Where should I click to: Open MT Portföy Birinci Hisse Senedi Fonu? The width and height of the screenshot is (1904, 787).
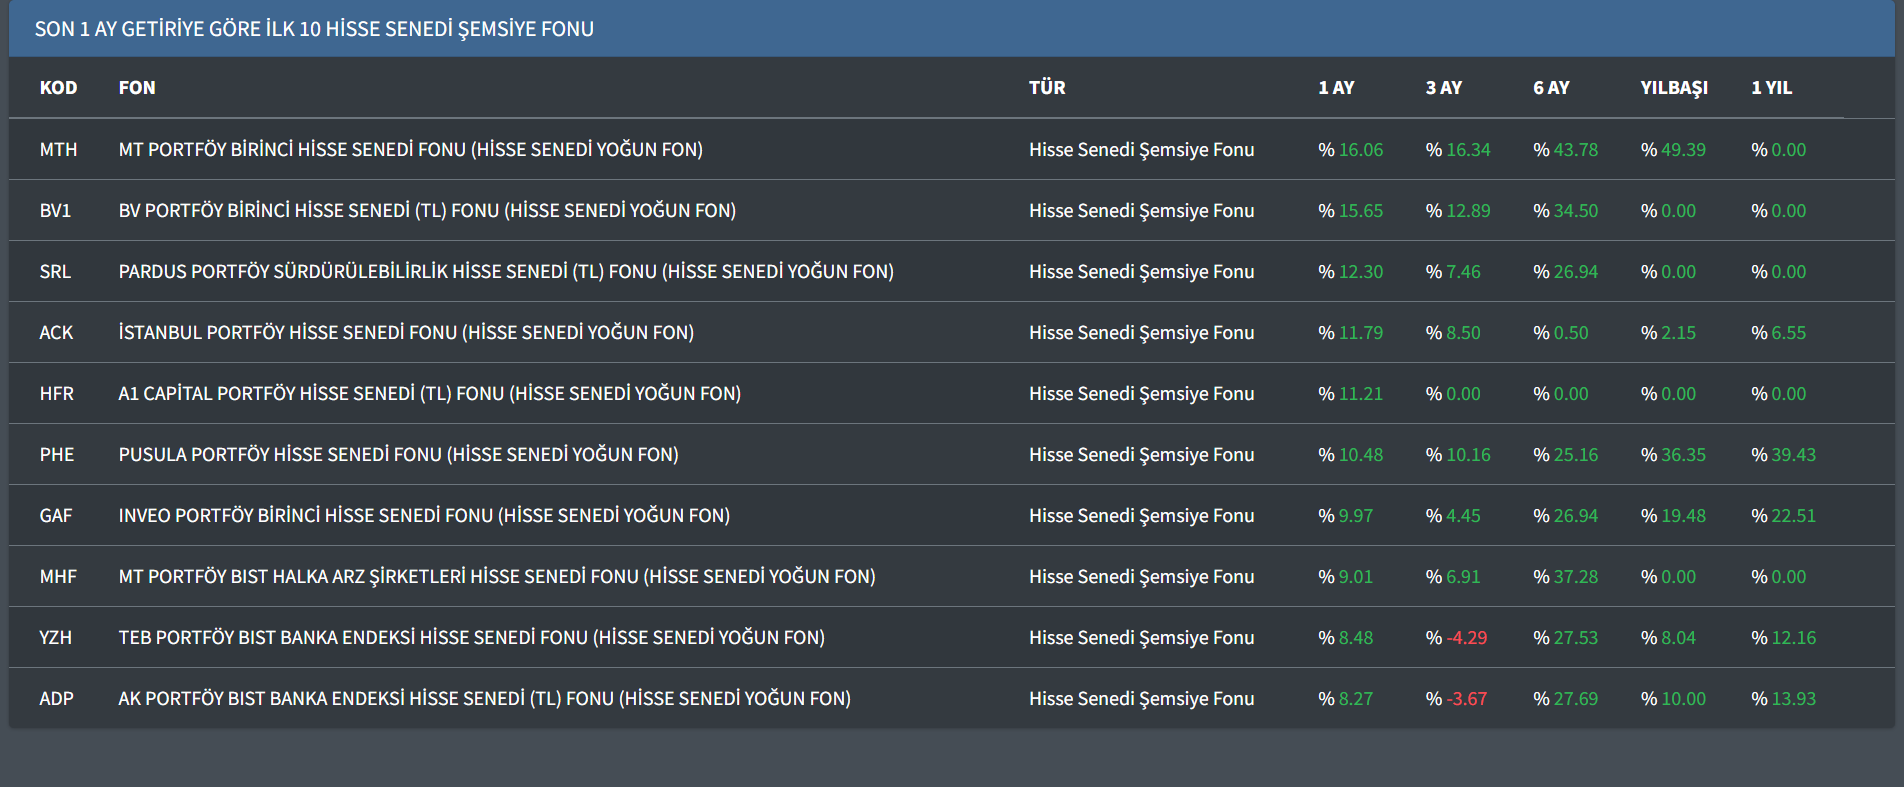click(410, 150)
